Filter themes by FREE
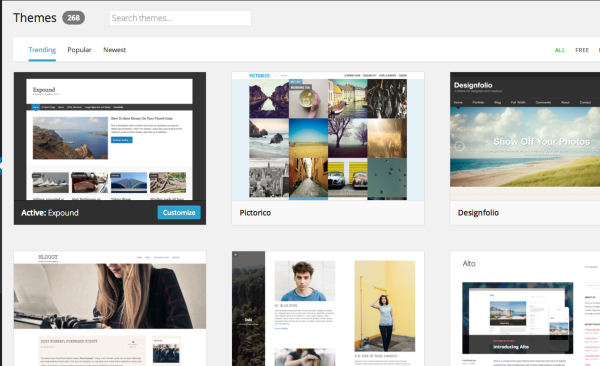This screenshot has height=366, width=600. point(582,50)
